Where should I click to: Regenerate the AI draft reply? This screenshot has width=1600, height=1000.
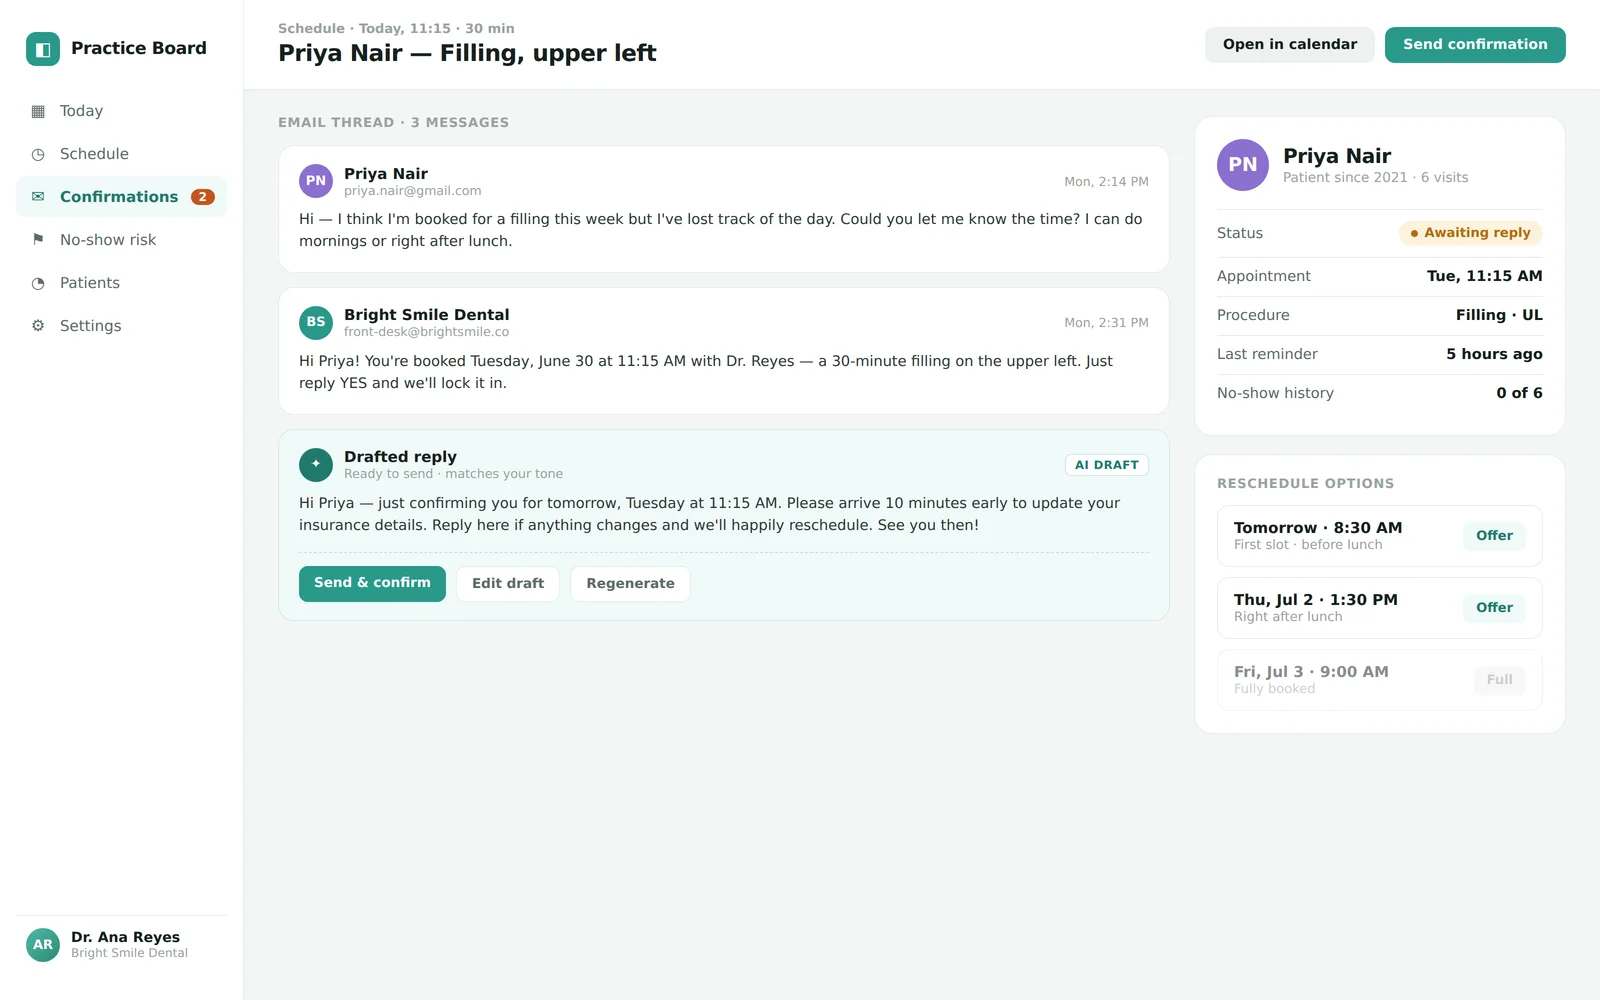630,584
